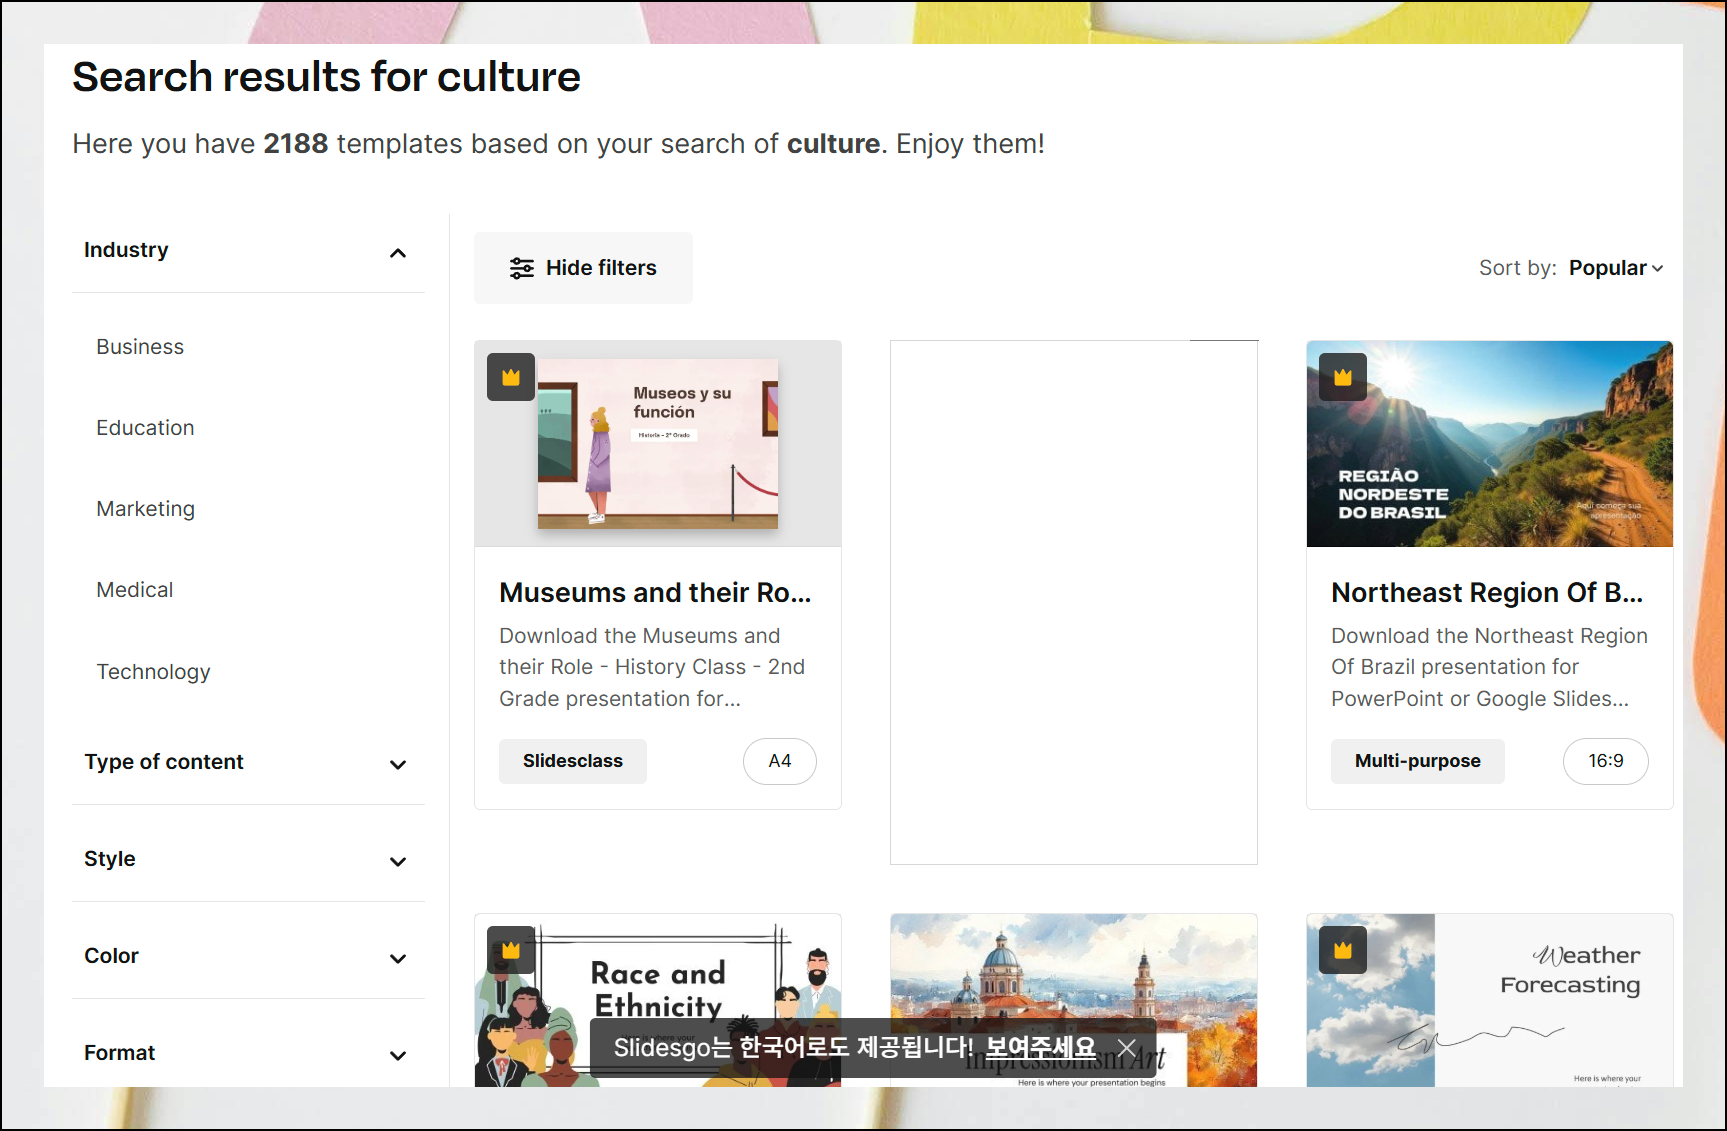
Task: Click the Multi-purpose tag button
Action: pos(1418,761)
